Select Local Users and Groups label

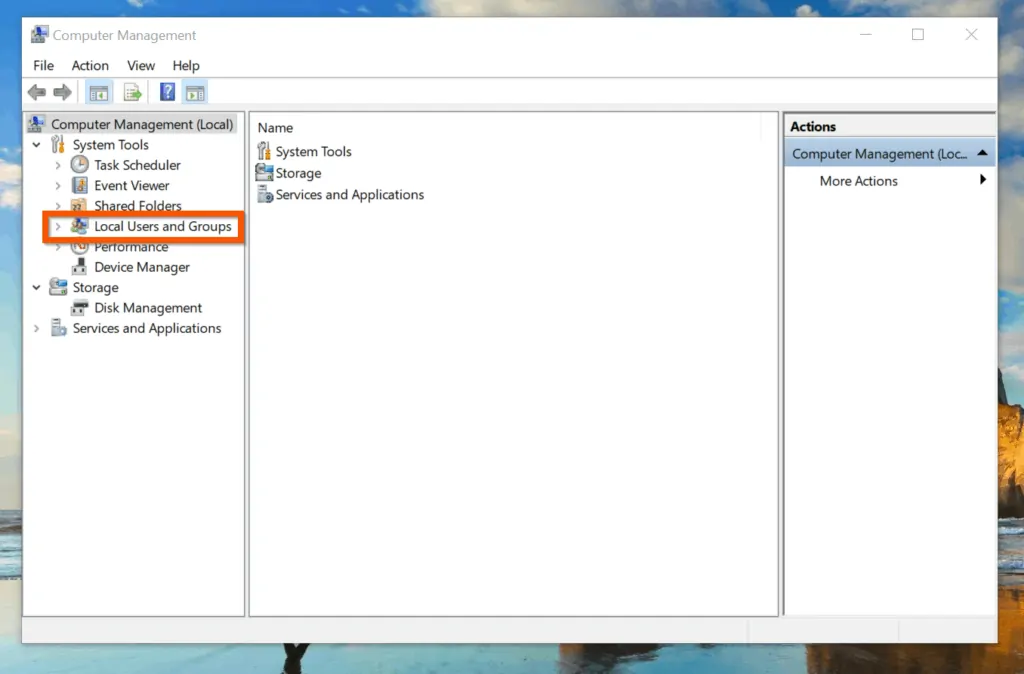click(x=163, y=226)
